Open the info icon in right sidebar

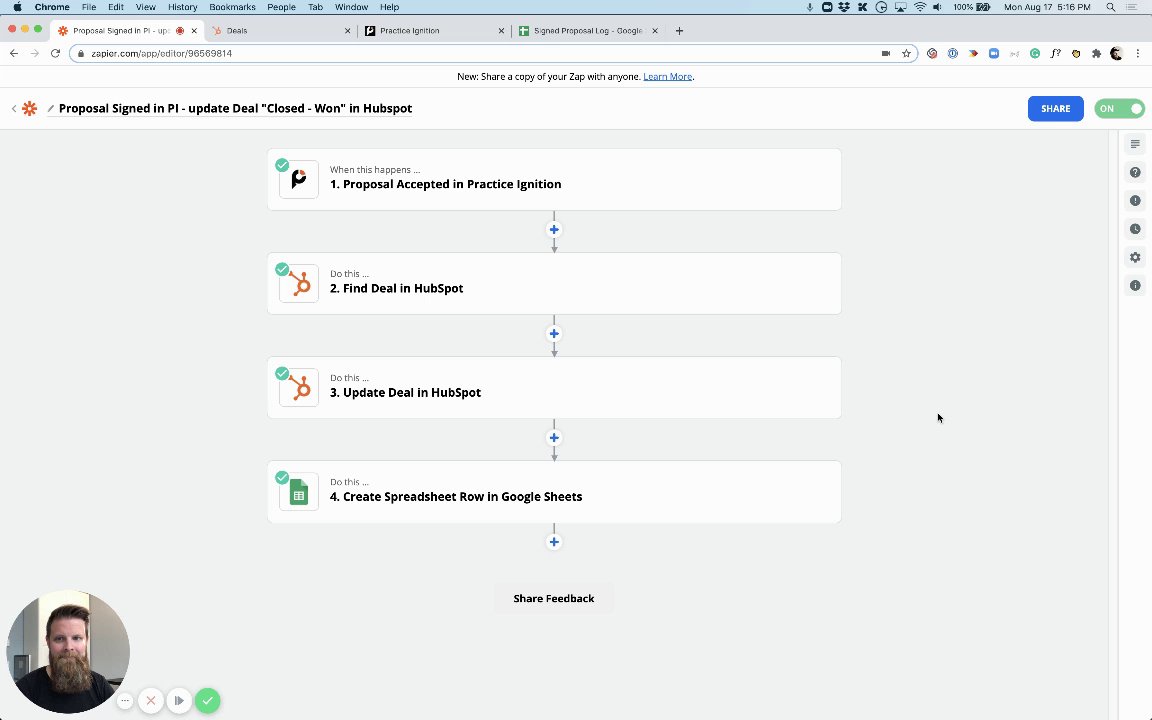[1135, 285]
